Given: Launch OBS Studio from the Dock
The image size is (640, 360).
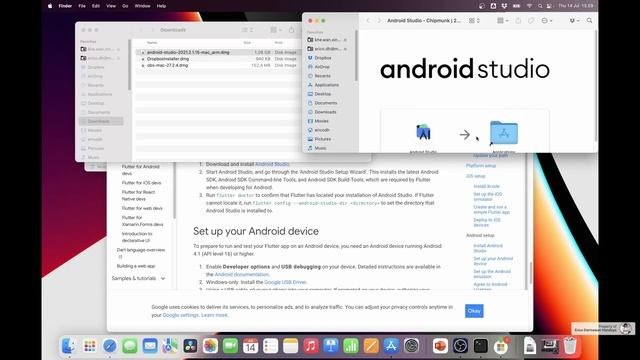Looking at the screenshot, I should pos(460,346).
